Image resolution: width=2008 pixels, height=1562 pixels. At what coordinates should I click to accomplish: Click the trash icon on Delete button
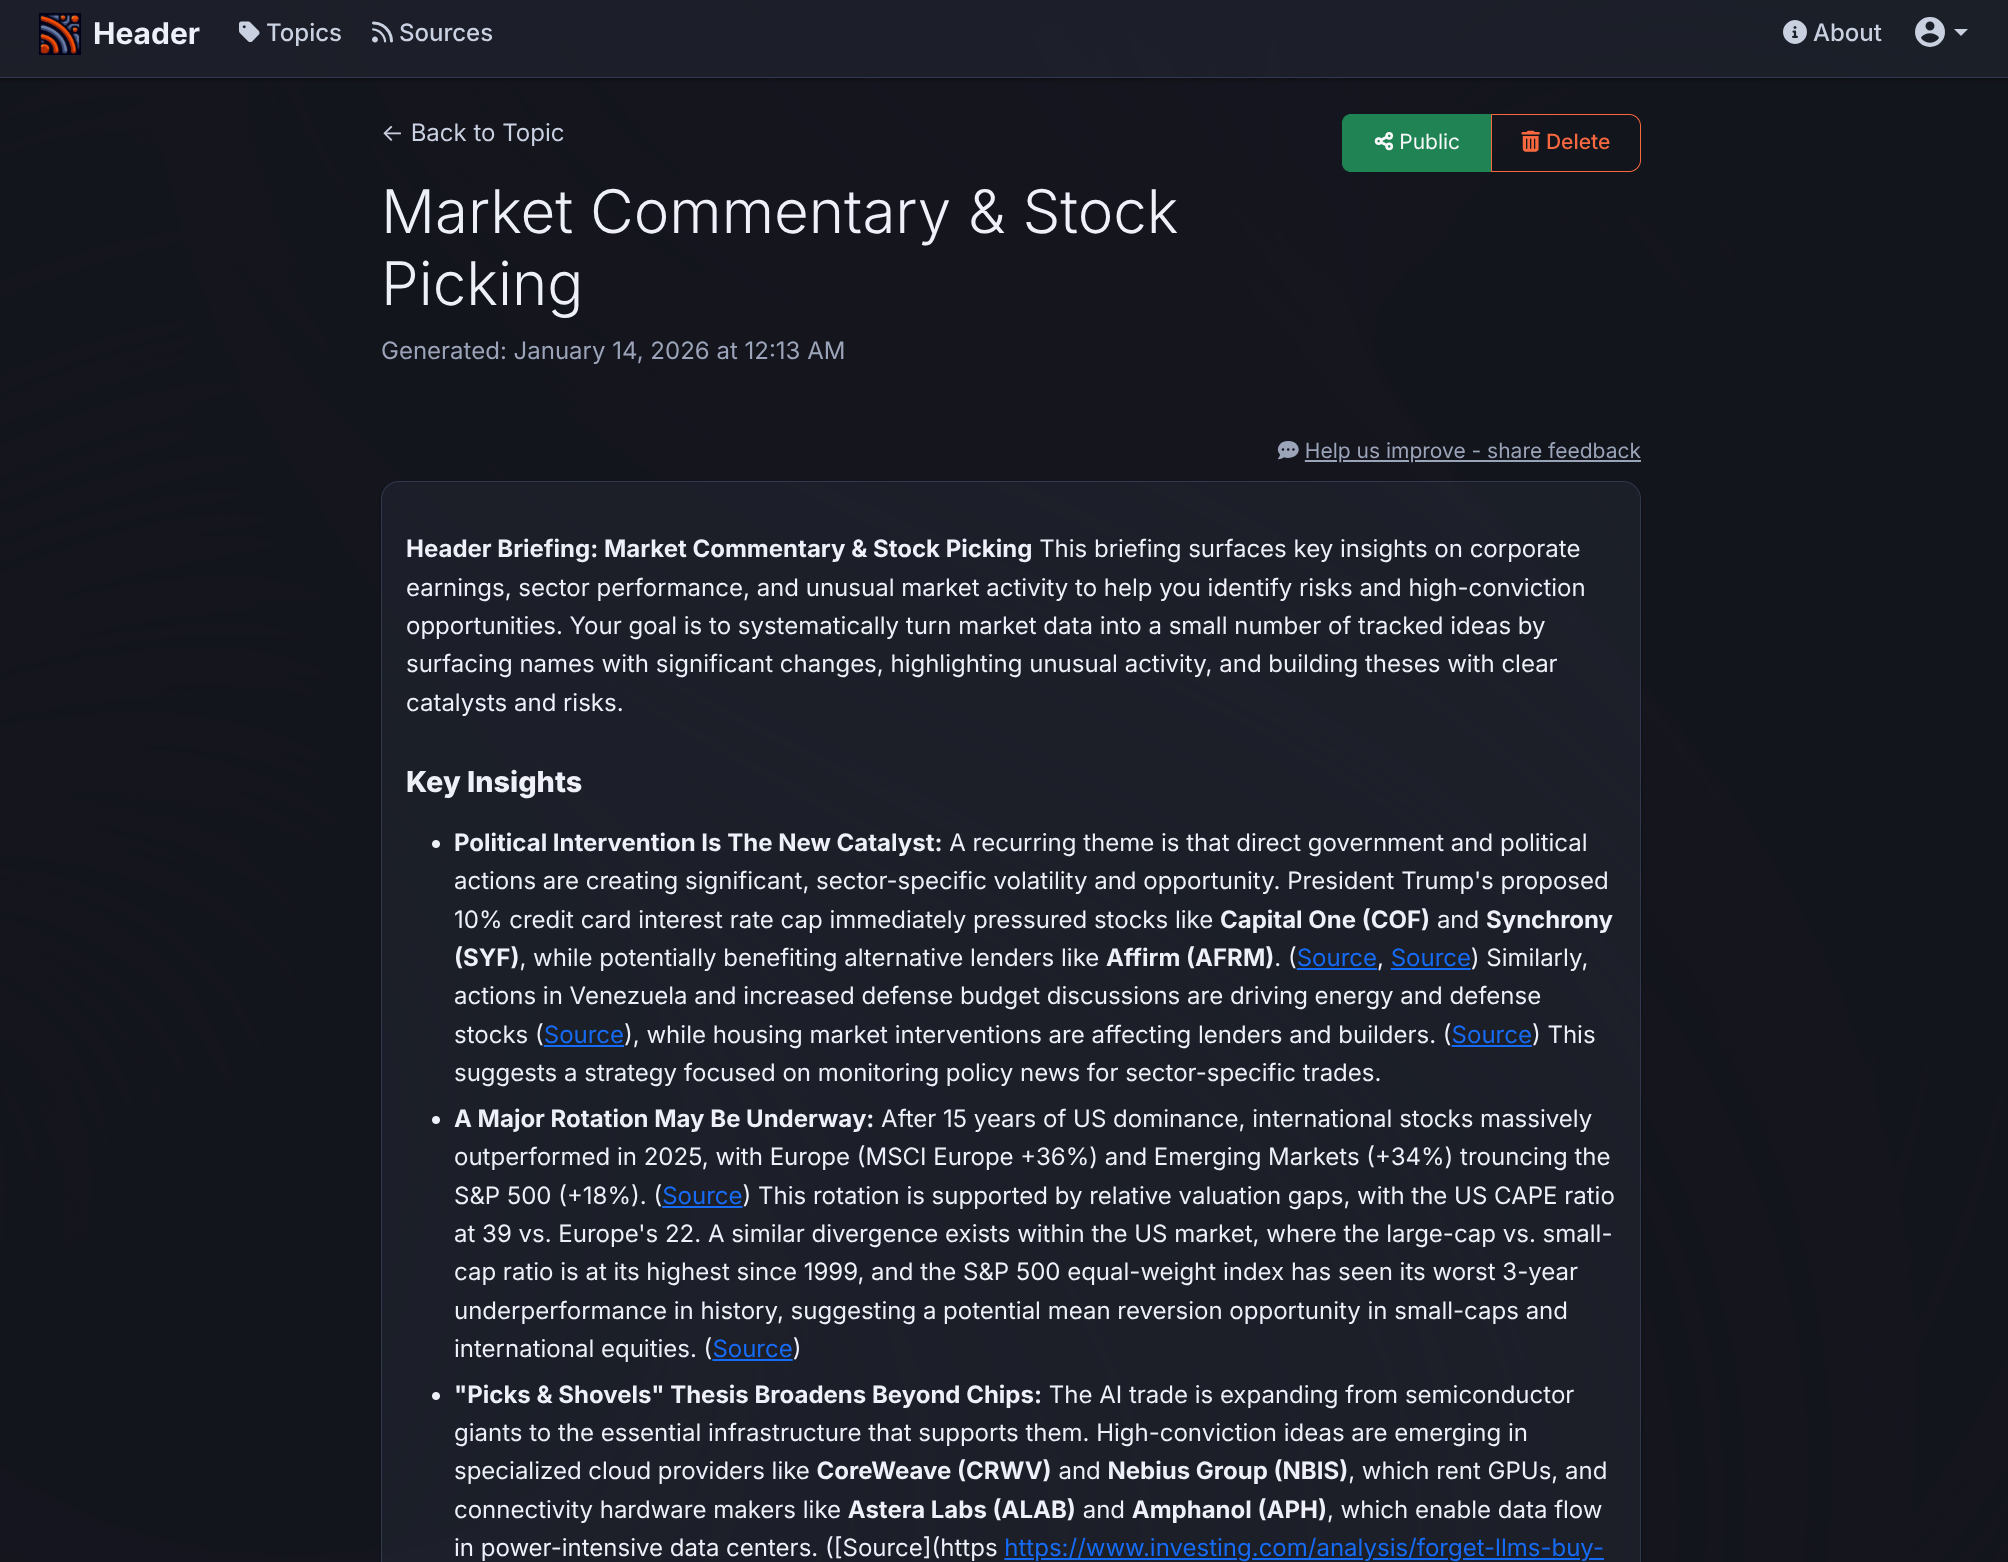pos(1530,142)
